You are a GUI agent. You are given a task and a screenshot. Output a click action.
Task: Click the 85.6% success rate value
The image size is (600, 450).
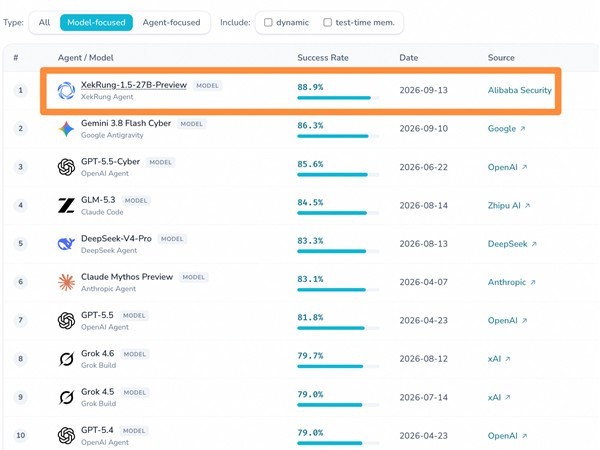[x=310, y=164]
